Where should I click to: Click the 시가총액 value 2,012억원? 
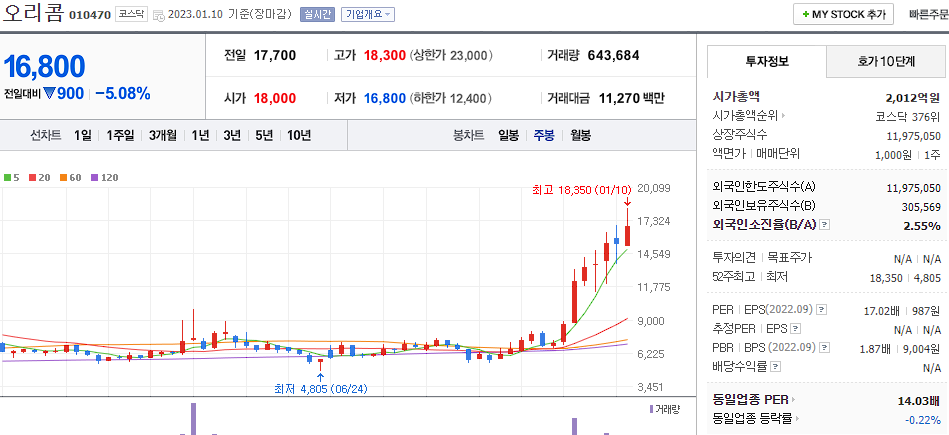[912, 97]
